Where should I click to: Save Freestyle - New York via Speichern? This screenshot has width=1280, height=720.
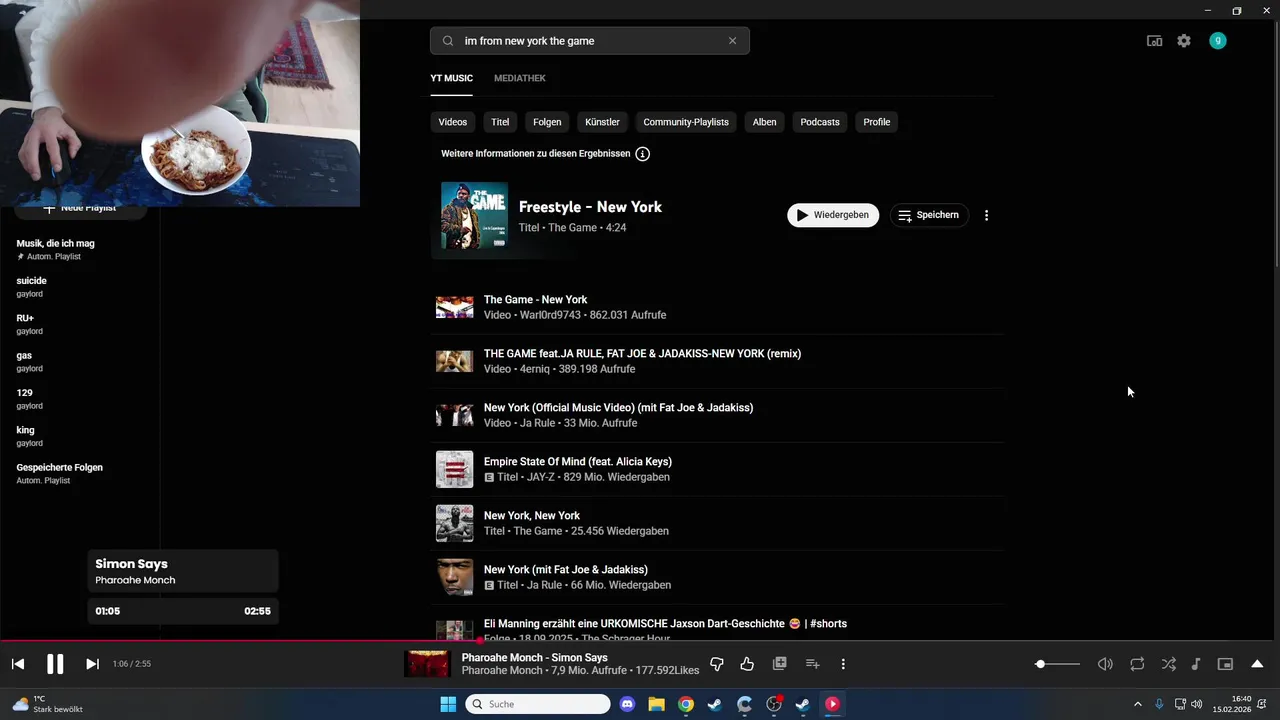929,215
